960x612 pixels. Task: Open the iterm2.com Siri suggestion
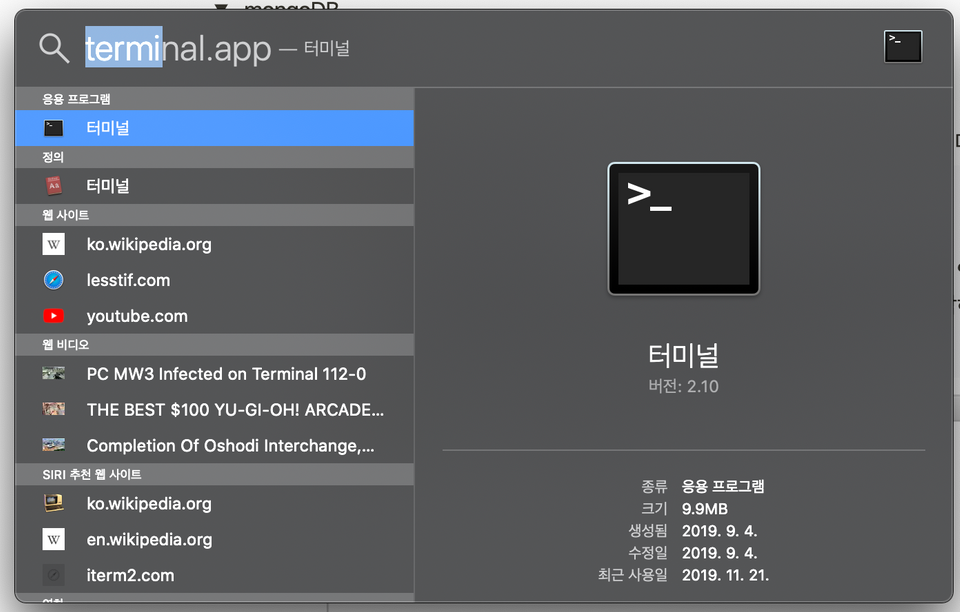tap(214, 575)
